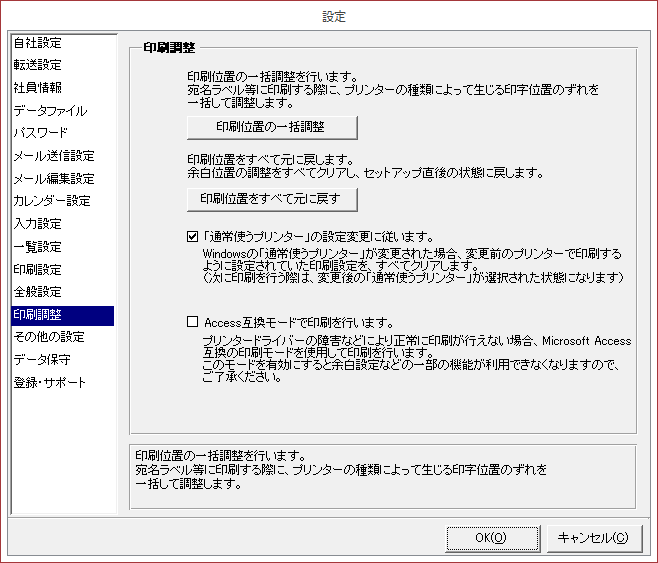
Task: Enable Access互換モード printing checkbox
Action: pos(192,322)
